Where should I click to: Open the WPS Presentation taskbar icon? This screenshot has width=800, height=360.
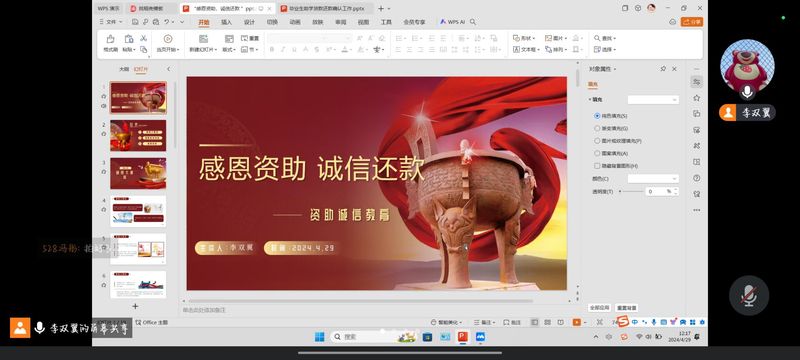click(463, 337)
